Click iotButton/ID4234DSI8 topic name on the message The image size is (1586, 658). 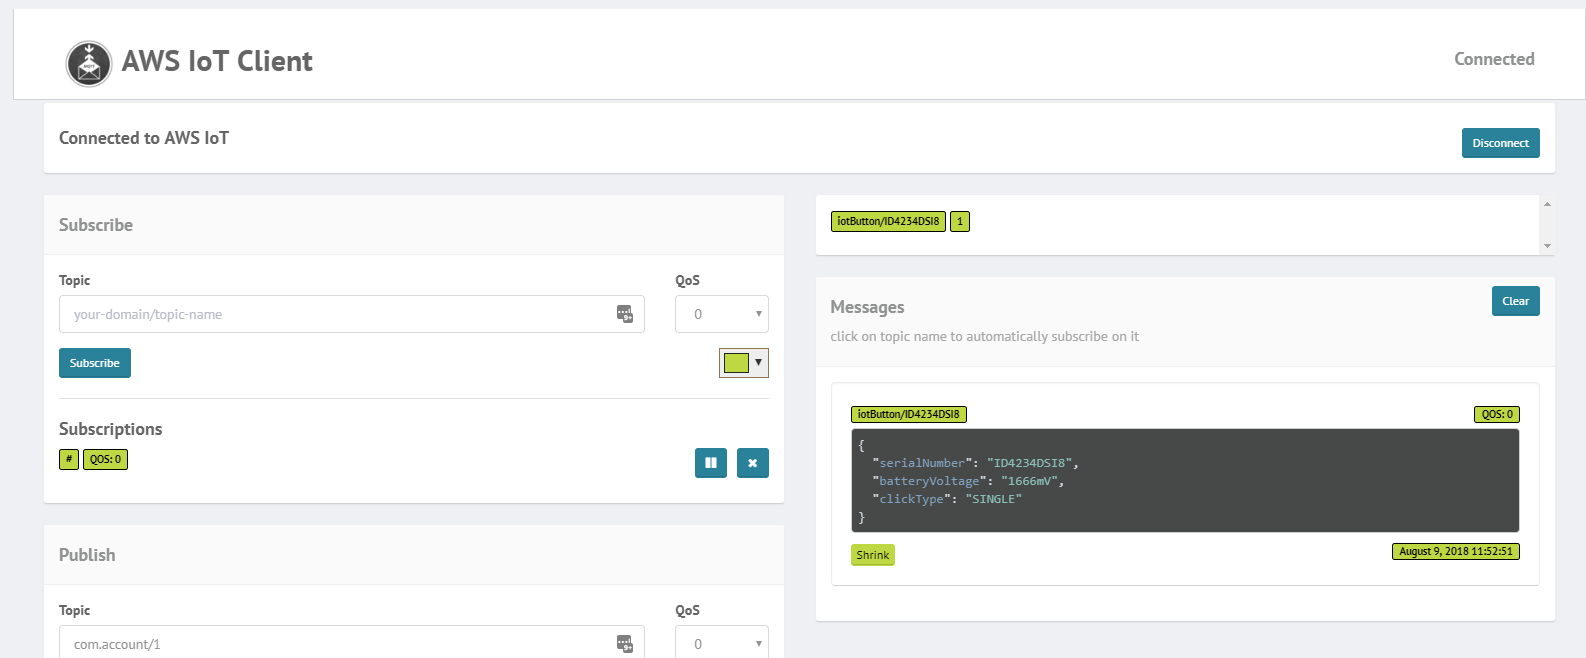click(x=909, y=414)
